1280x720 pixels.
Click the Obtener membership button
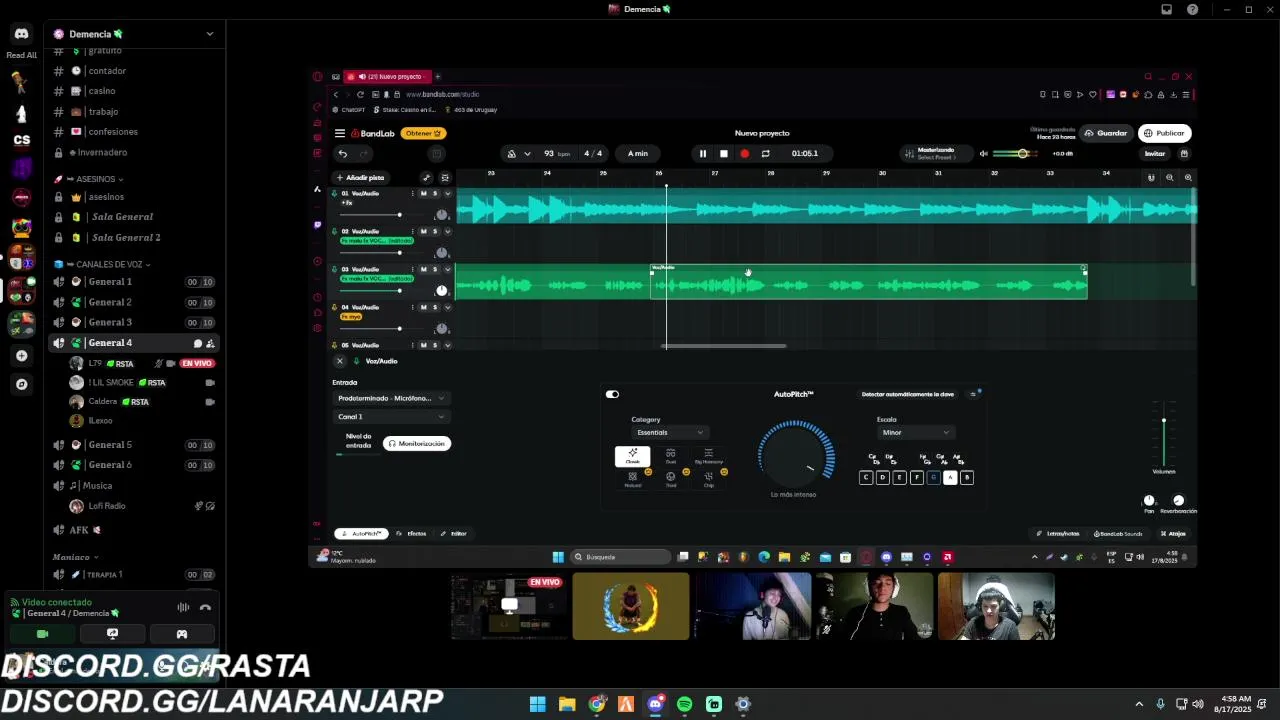pyautogui.click(x=424, y=133)
